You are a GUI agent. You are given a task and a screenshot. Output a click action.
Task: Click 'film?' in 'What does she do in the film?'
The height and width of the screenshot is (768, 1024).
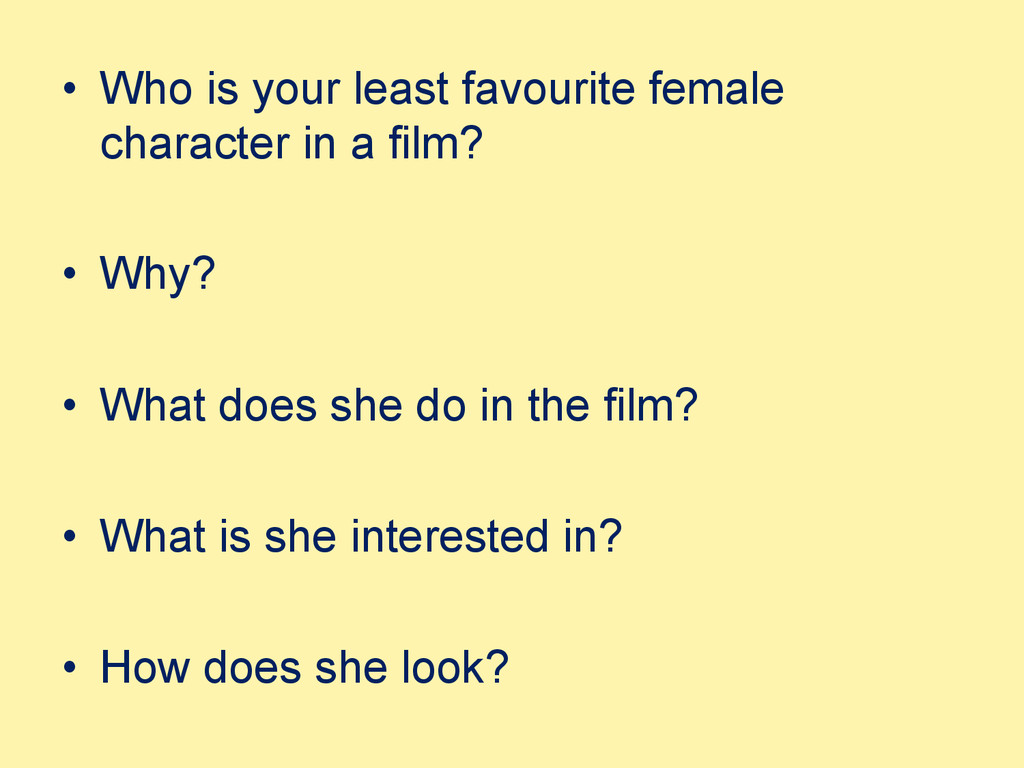[650, 405]
